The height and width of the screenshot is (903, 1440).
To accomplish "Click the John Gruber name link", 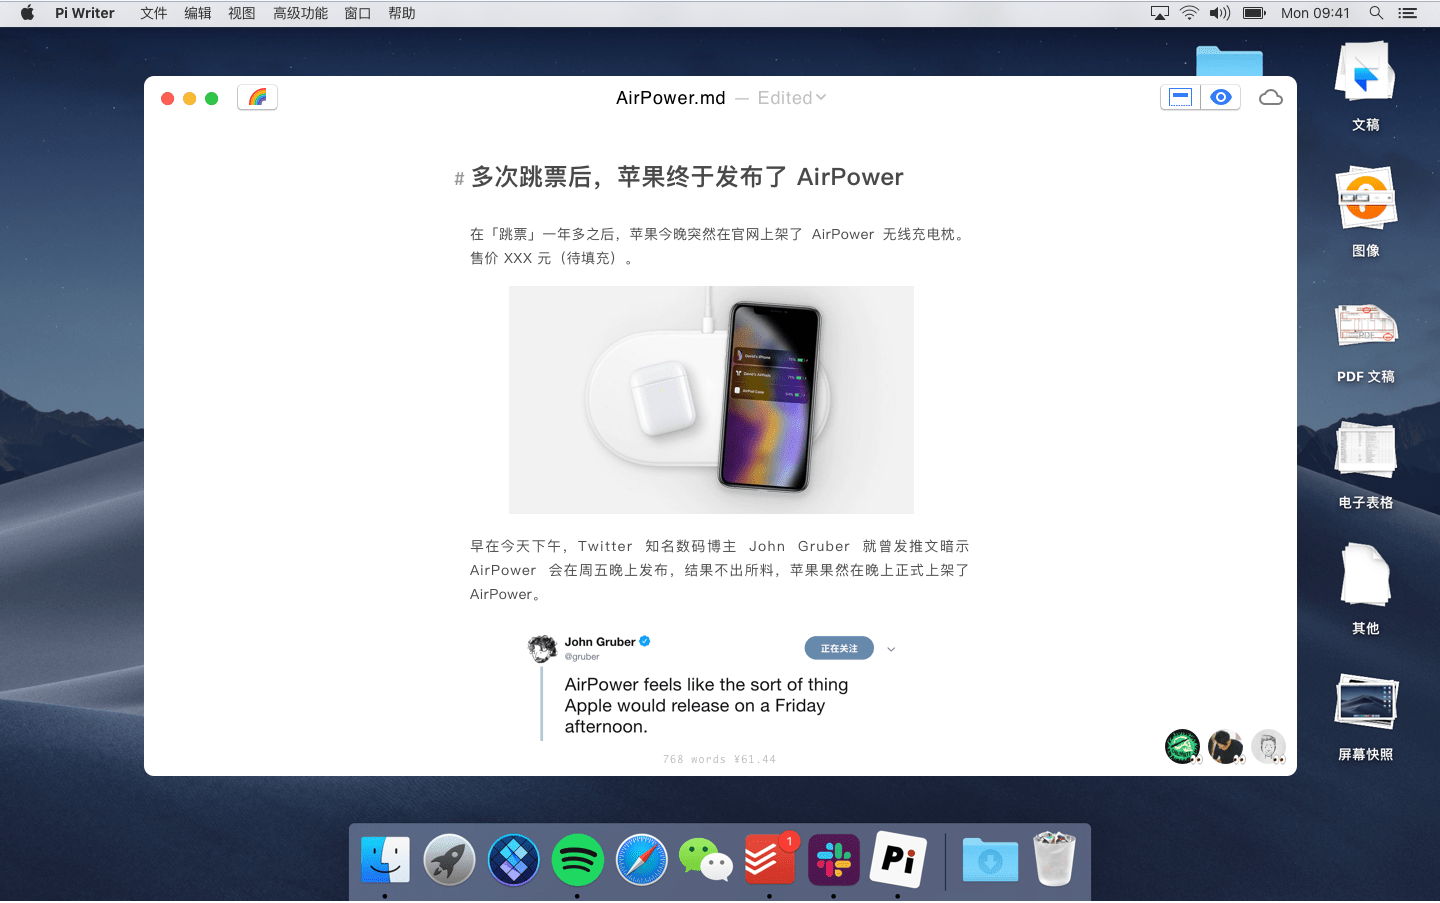I will click(x=600, y=642).
